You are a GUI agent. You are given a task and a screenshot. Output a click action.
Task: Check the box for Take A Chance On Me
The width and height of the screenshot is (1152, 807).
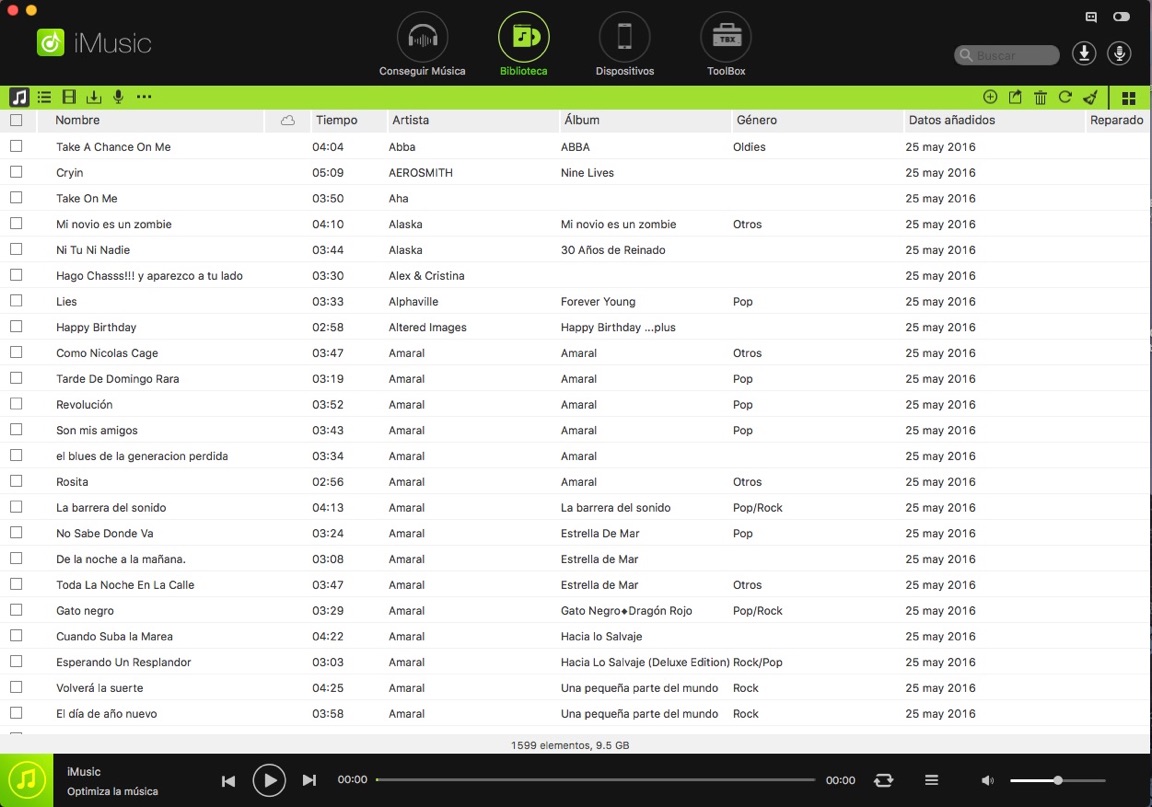(x=16, y=146)
